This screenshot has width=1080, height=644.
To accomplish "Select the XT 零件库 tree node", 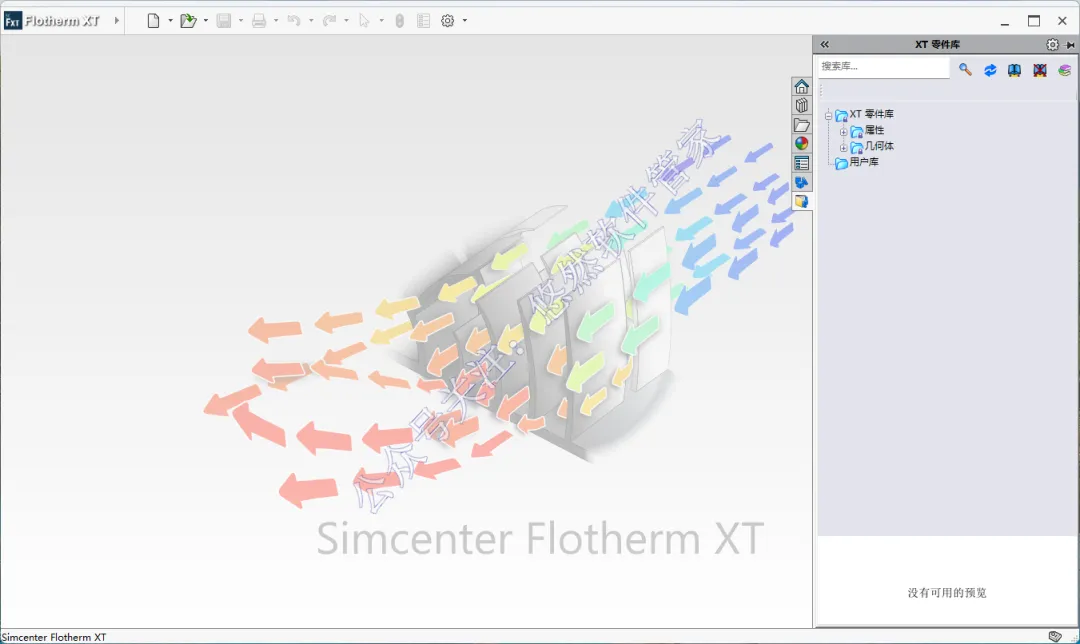I will pyautogui.click(x=871, y=114).
